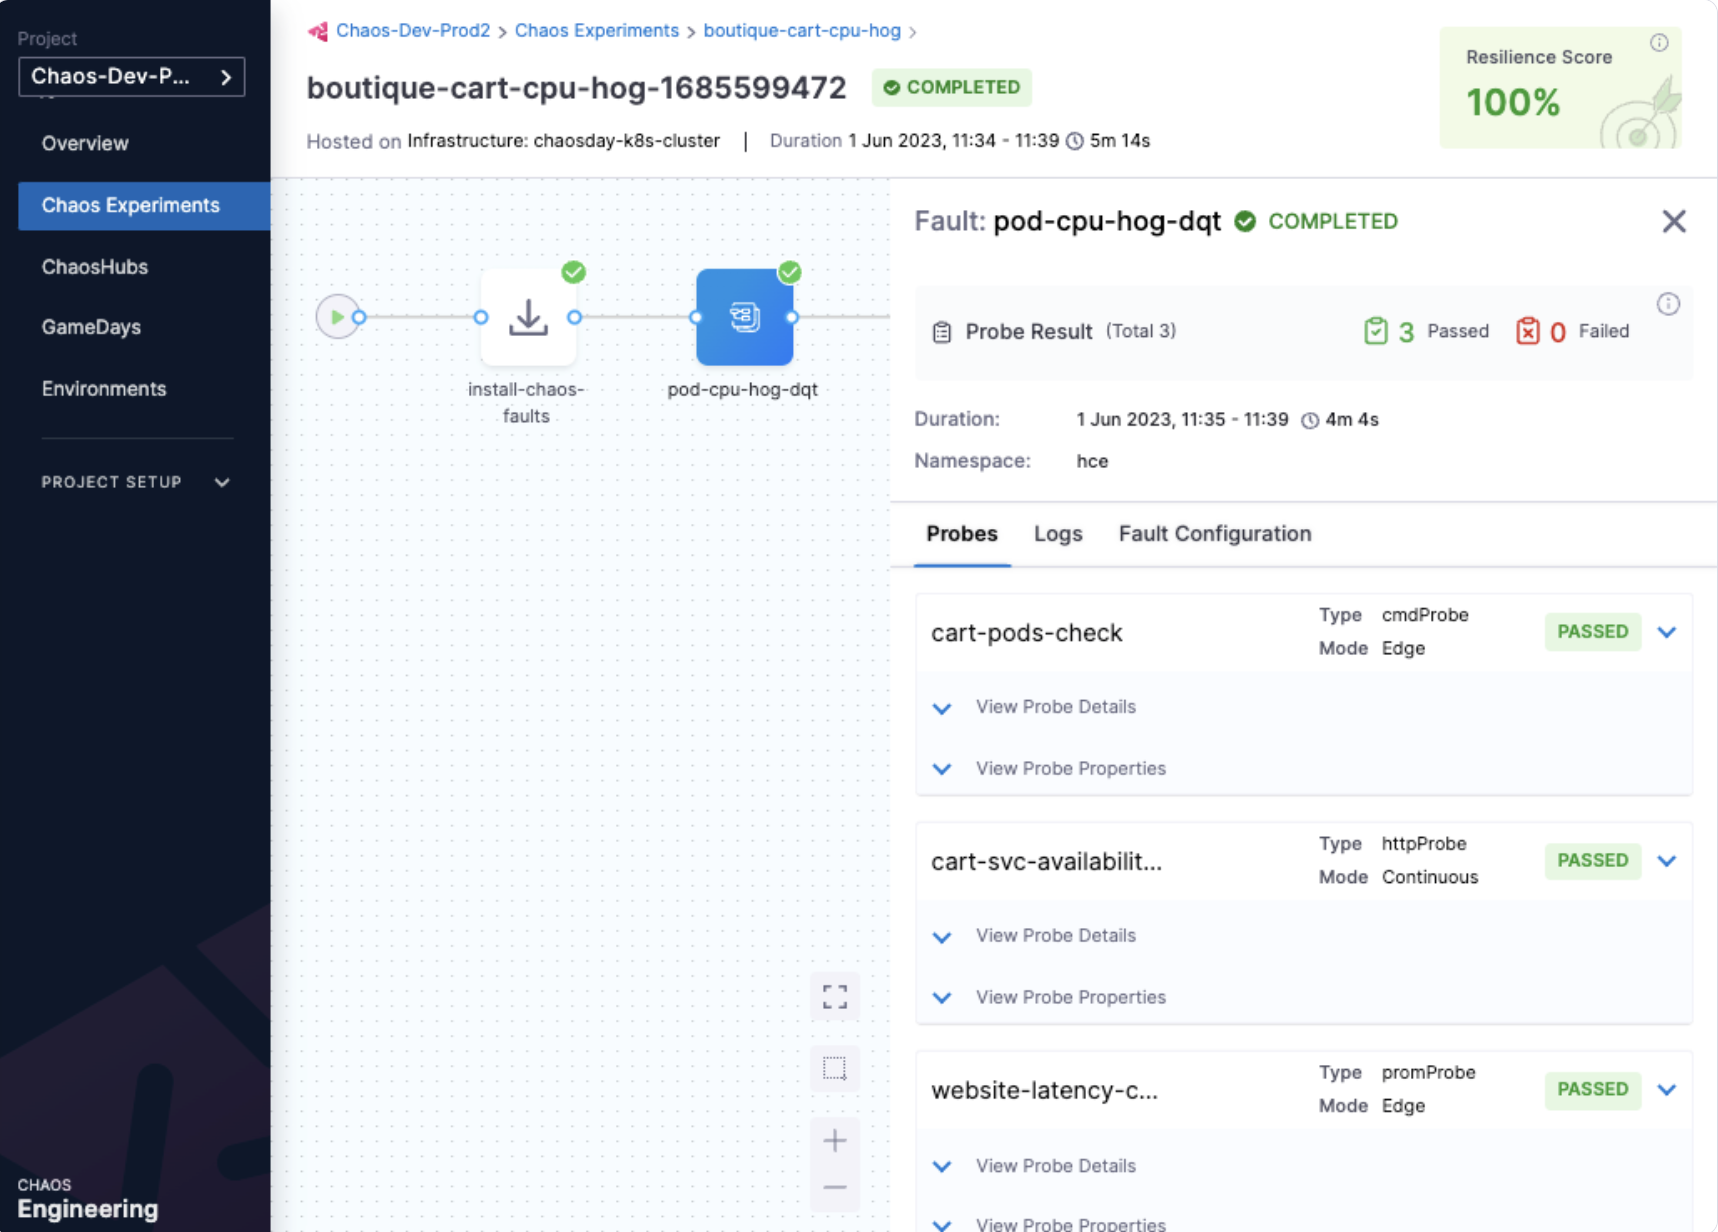Click the Resilience Score info icon

pyautogui.click(x=1659, y=42)
